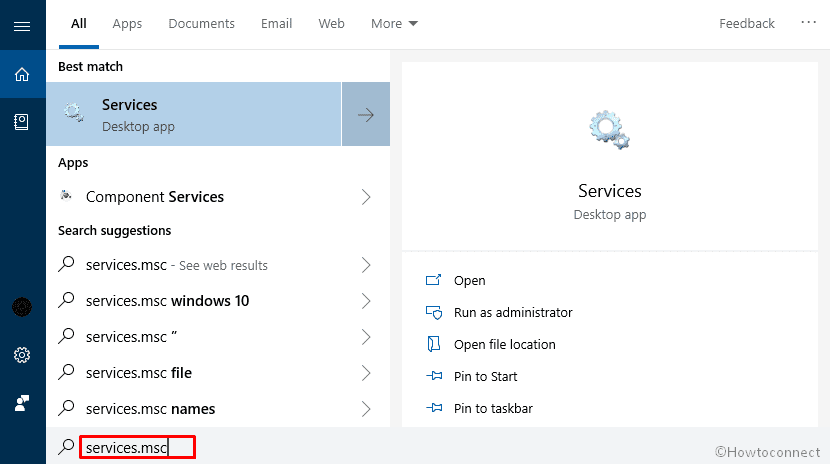Viewport: 830px width, 464px height.
Task: Expand services.msc file chevron
Action: pos(366,372)
